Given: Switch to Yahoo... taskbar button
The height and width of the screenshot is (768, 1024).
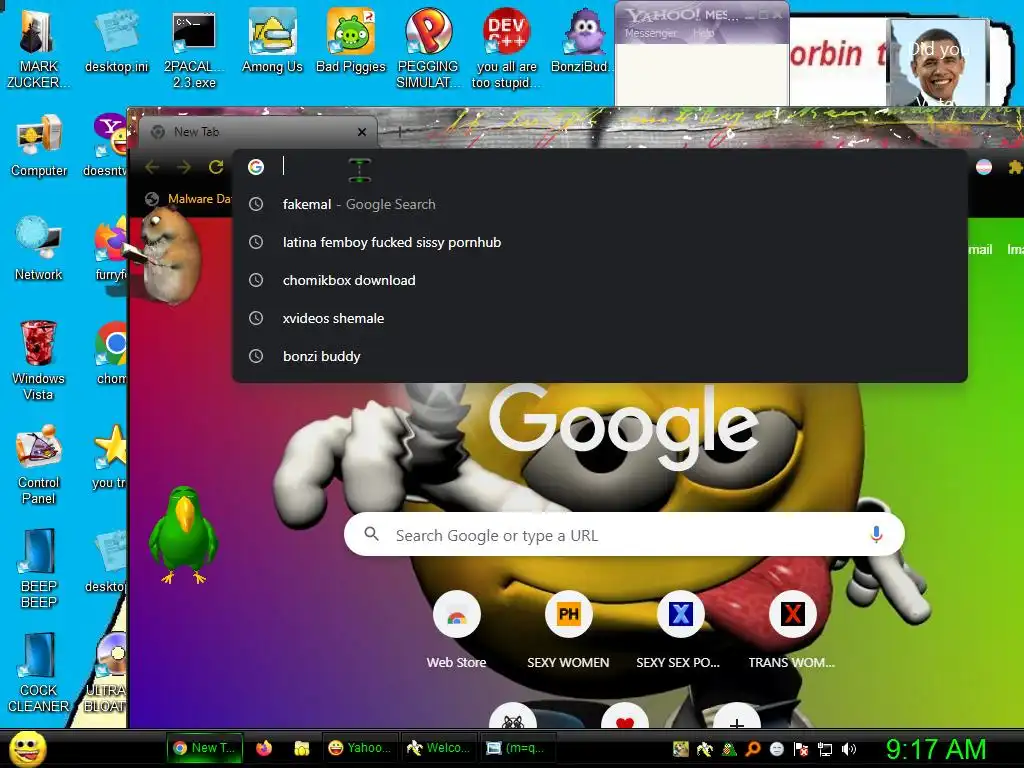Looking at the screenshot, I should 360,748.
